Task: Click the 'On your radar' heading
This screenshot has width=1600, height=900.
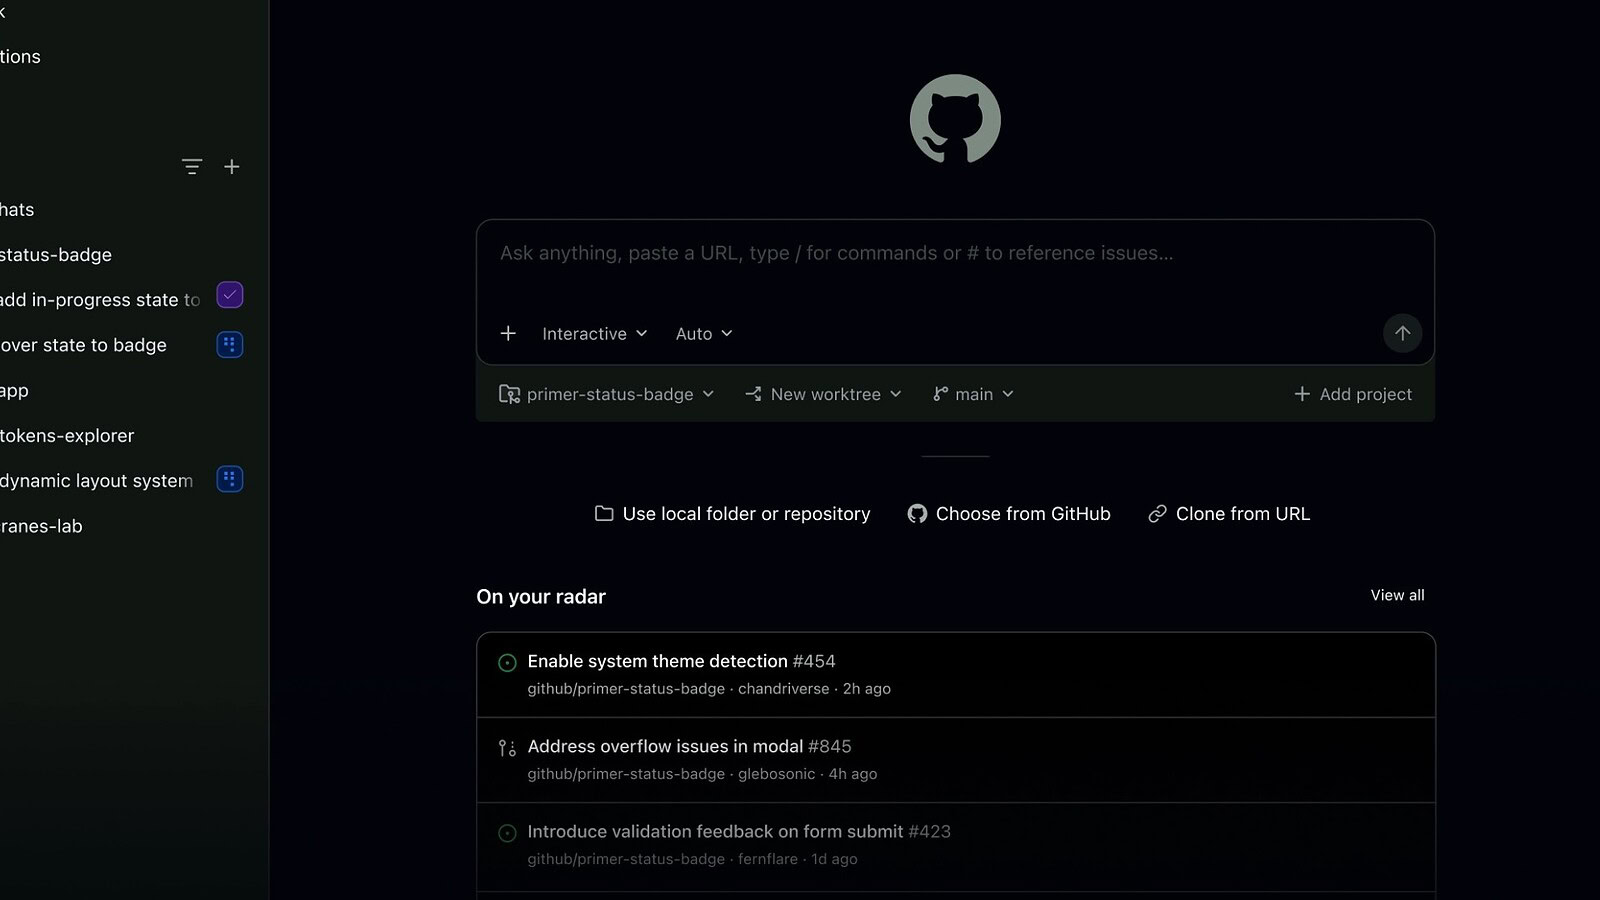Action: (541, 596)
